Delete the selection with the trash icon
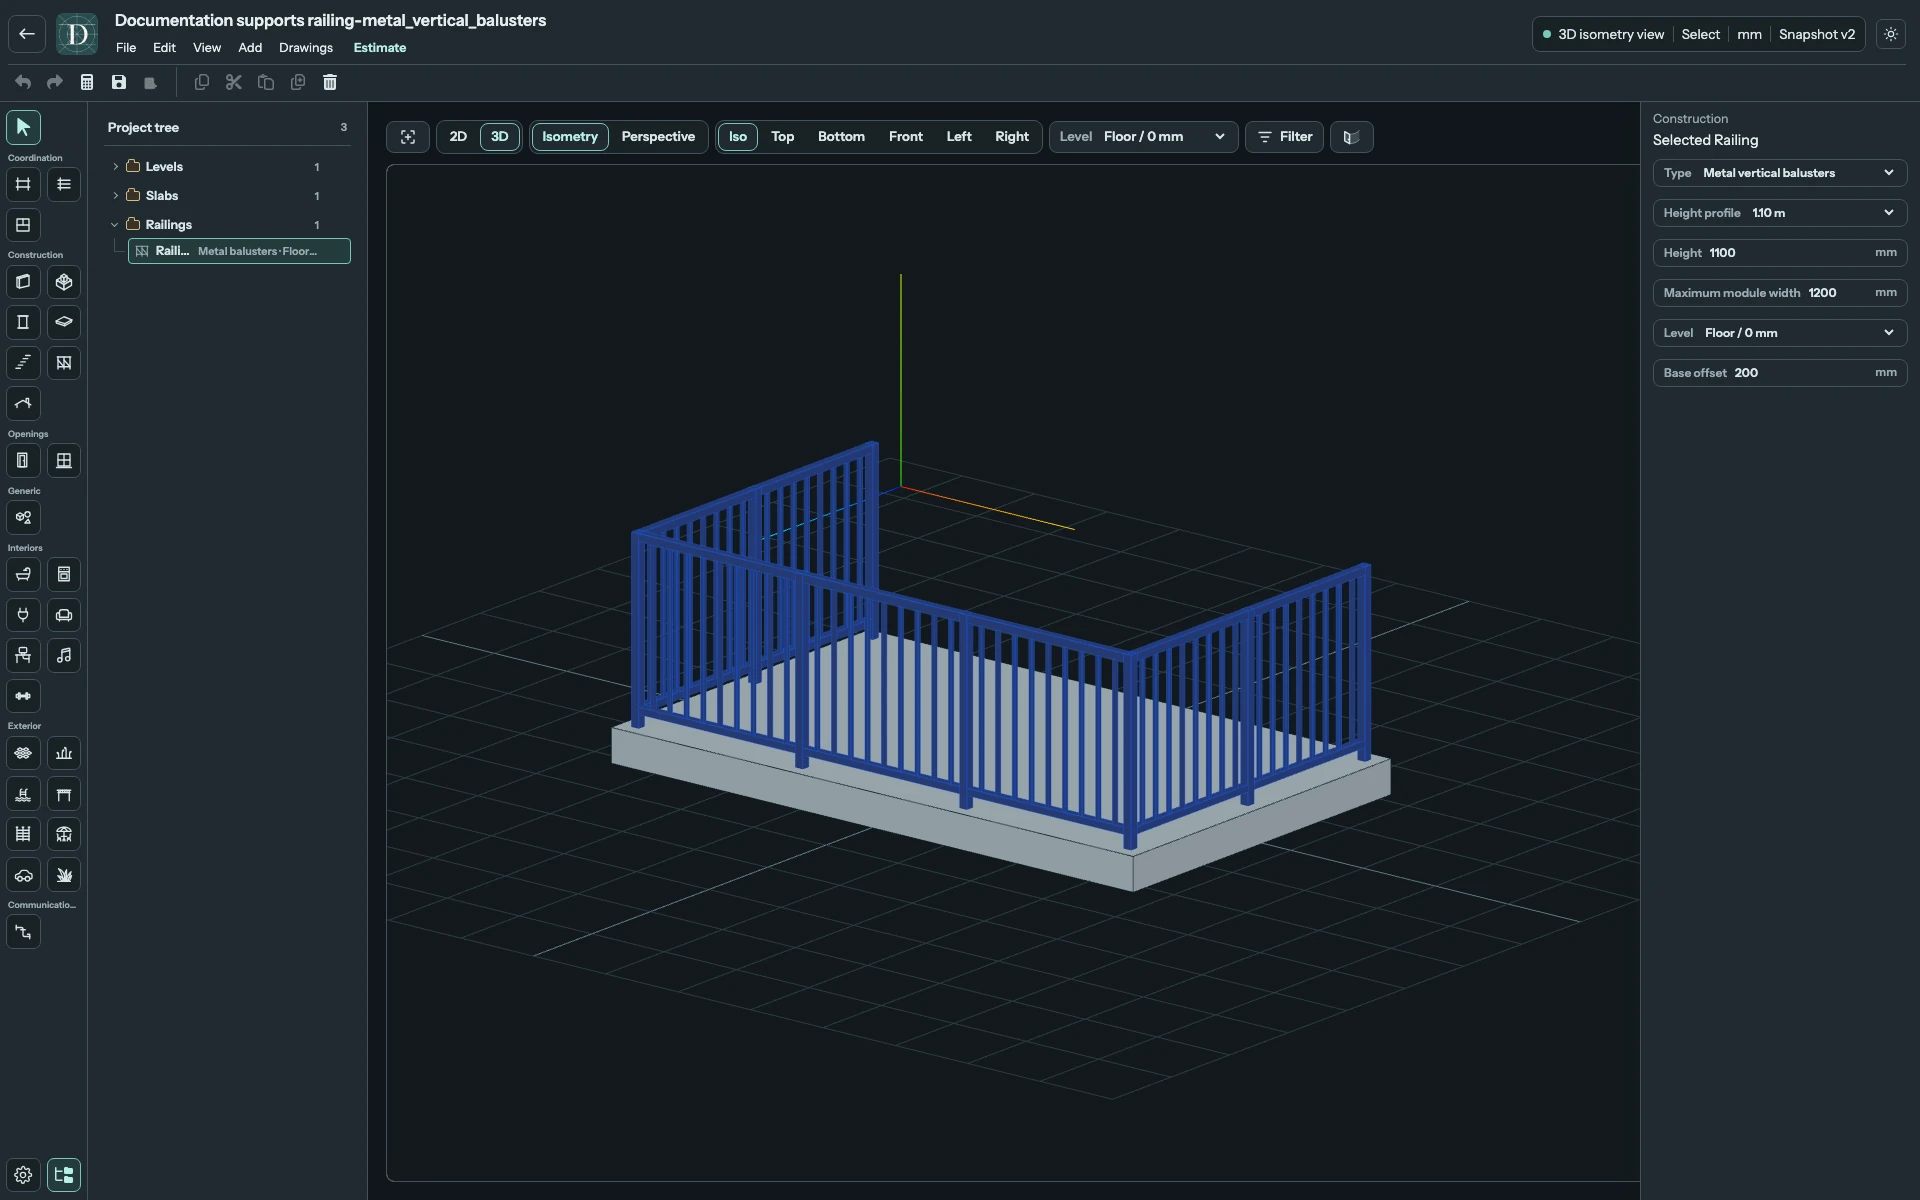This screenshot has width=1920, height=1200. [330, 82]
